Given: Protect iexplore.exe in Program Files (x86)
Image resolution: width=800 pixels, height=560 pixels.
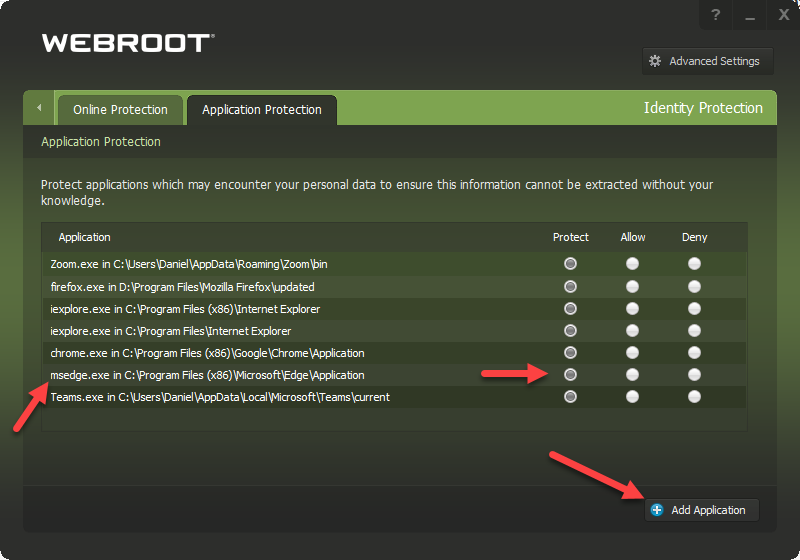Looking at the screenshot, I should [570, 309].
